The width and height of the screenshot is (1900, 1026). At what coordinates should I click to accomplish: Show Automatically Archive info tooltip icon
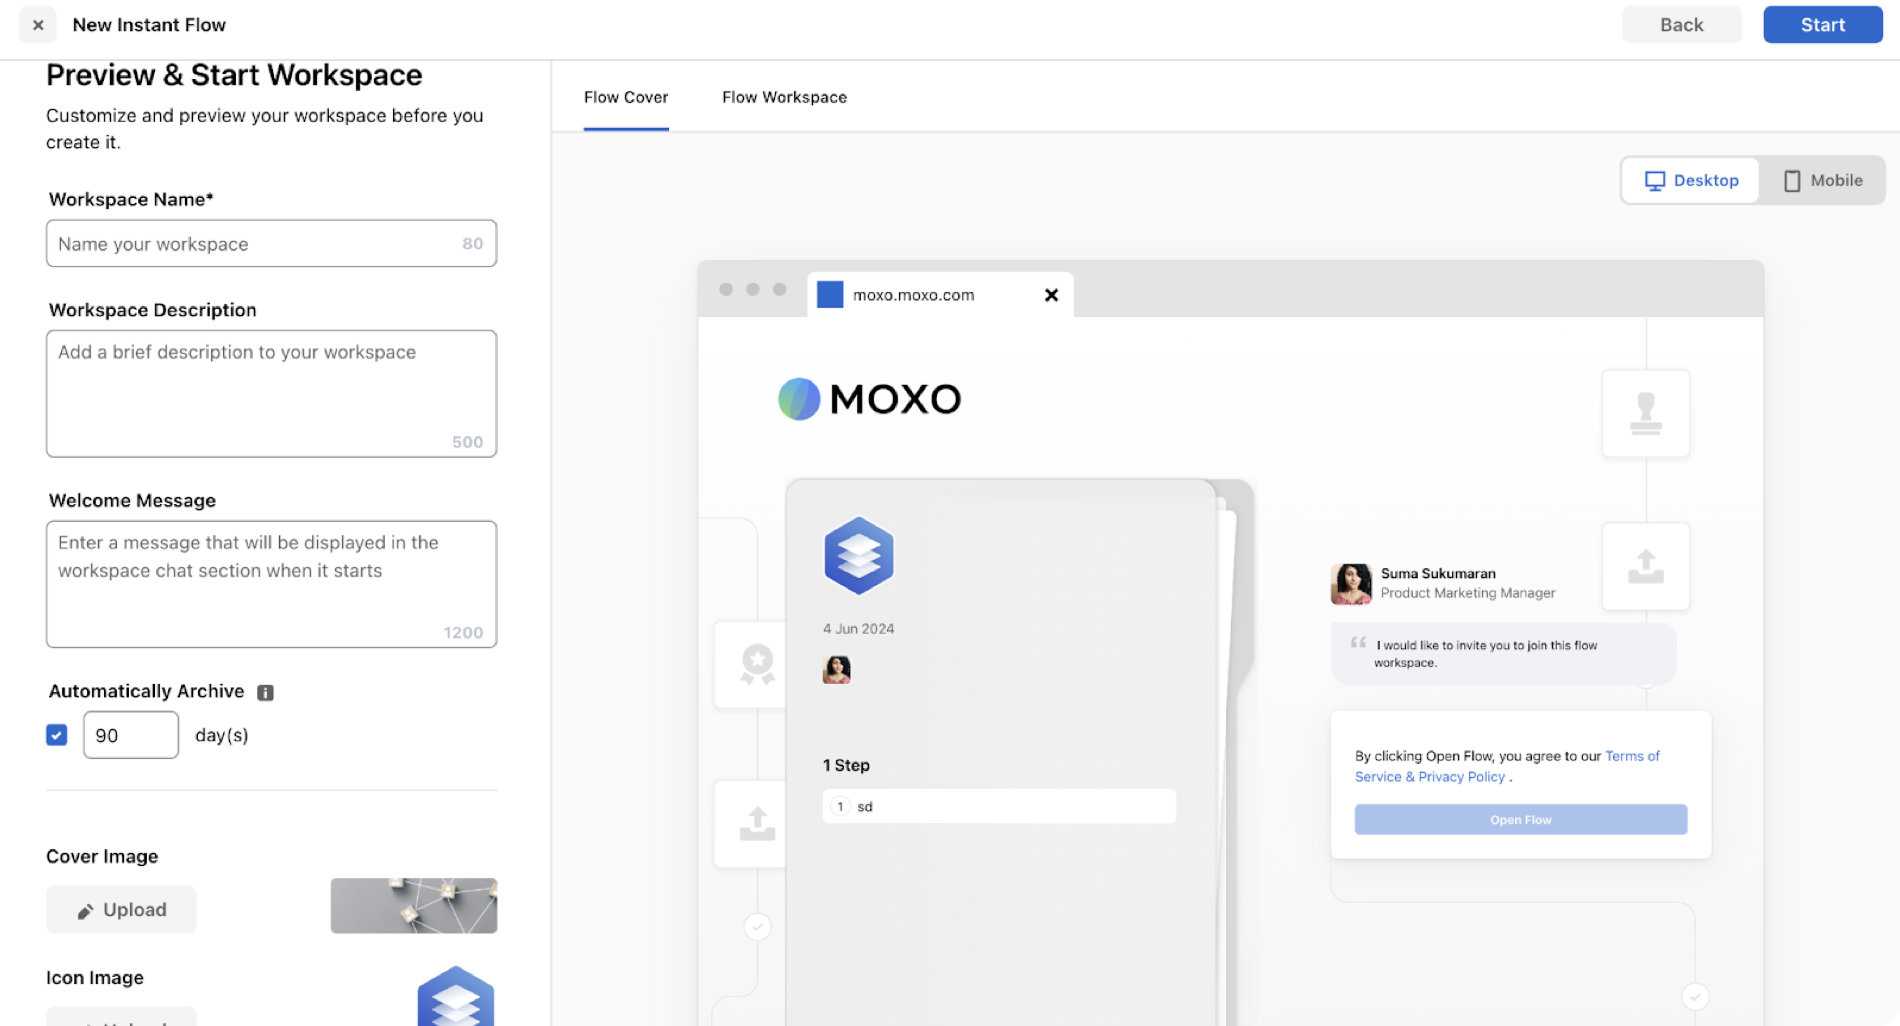coord(265,692)
